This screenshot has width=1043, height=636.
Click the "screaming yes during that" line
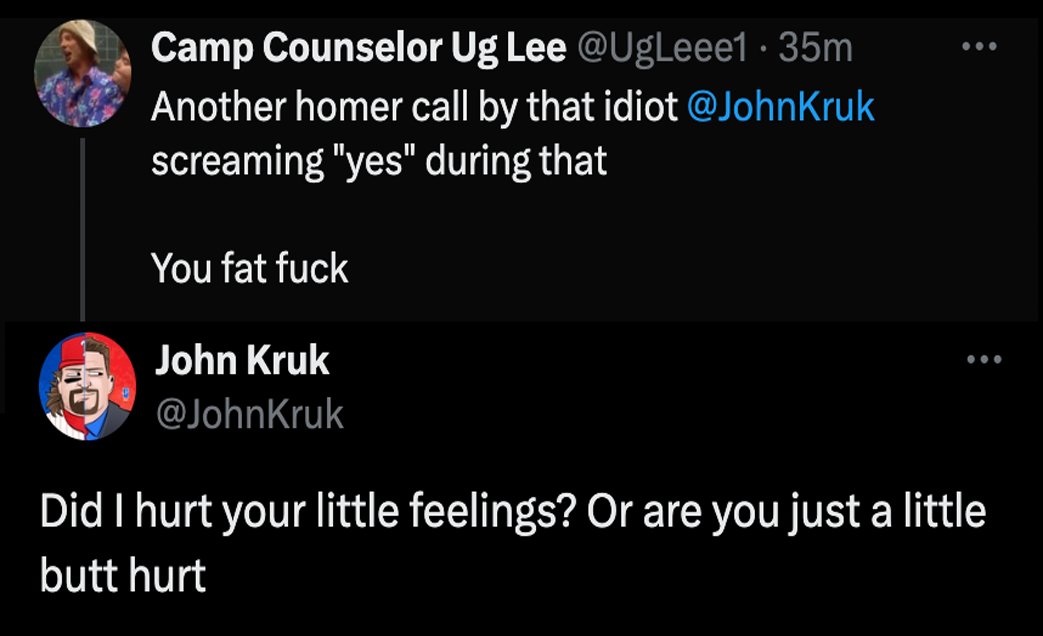(x=379, y=160)
